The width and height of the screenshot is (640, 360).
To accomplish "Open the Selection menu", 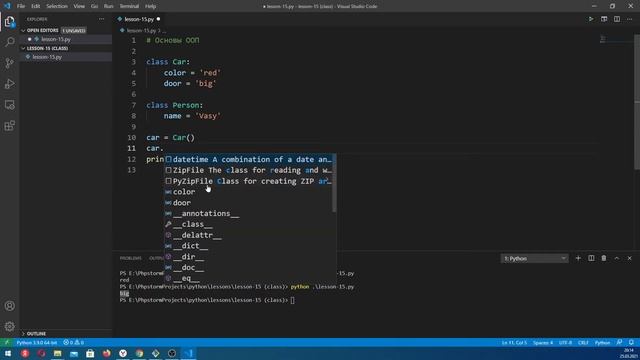I will (x=57, y=6).
